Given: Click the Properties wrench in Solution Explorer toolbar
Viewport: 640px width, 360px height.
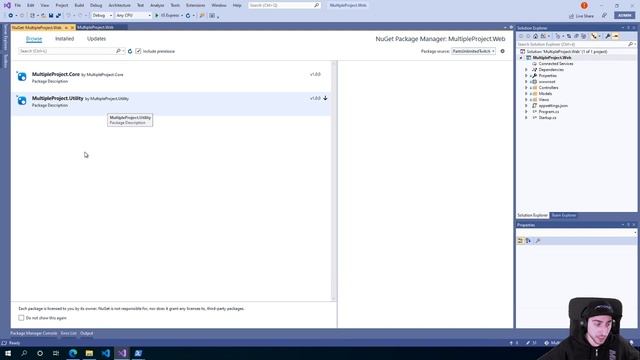Looking at the screenshot, I should click(608, 36).
